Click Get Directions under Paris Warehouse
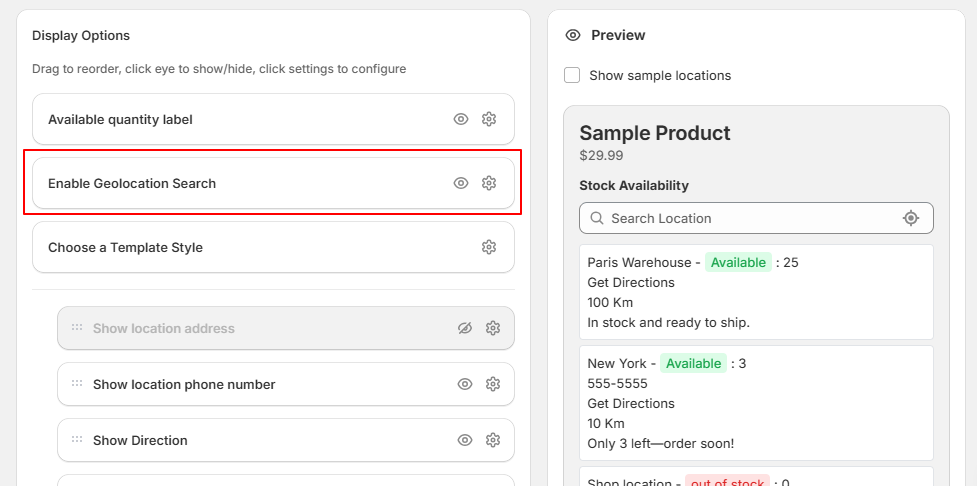The width and height of the screenshot is (977, 486). (x=631, y=282)
